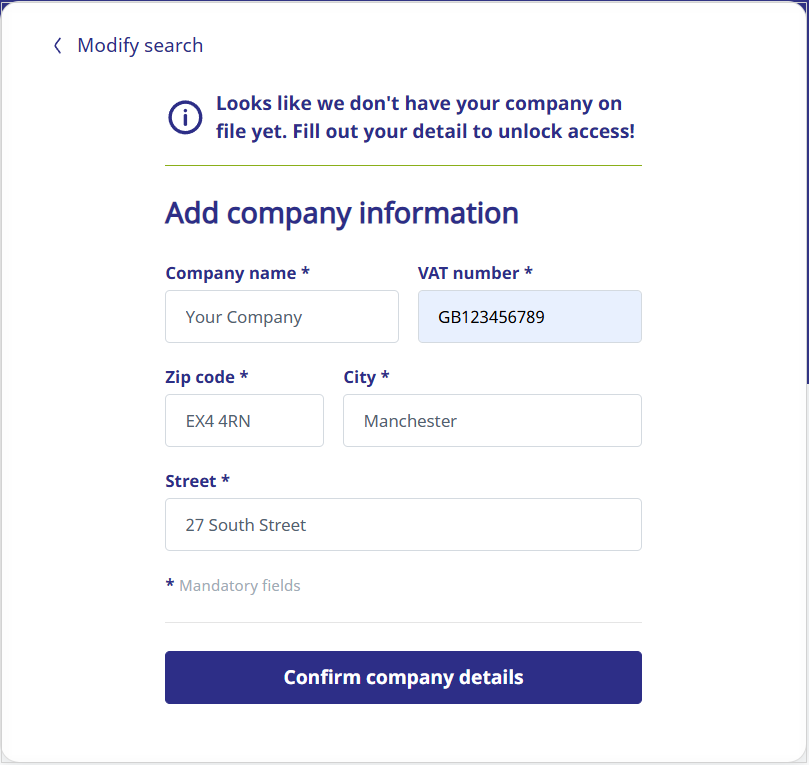The height and width of the screenshot is (765, 809).
Task: Focus the Company name input field
Action: pyautogui.click(x=281, y=317)
